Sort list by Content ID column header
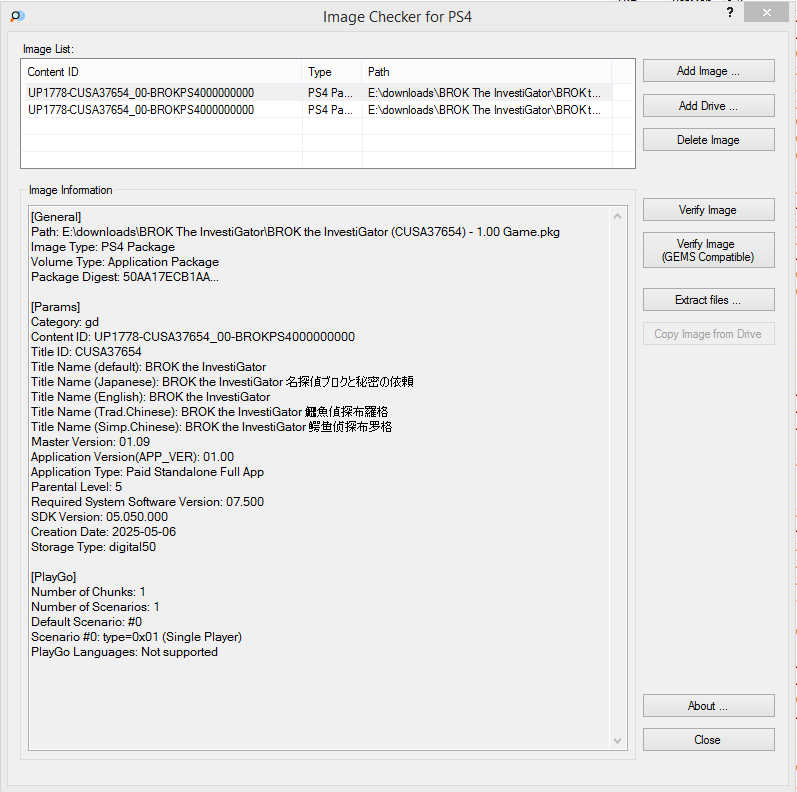Screen dimensions: 797x792 pyautogui.click(x=162, y=72)
